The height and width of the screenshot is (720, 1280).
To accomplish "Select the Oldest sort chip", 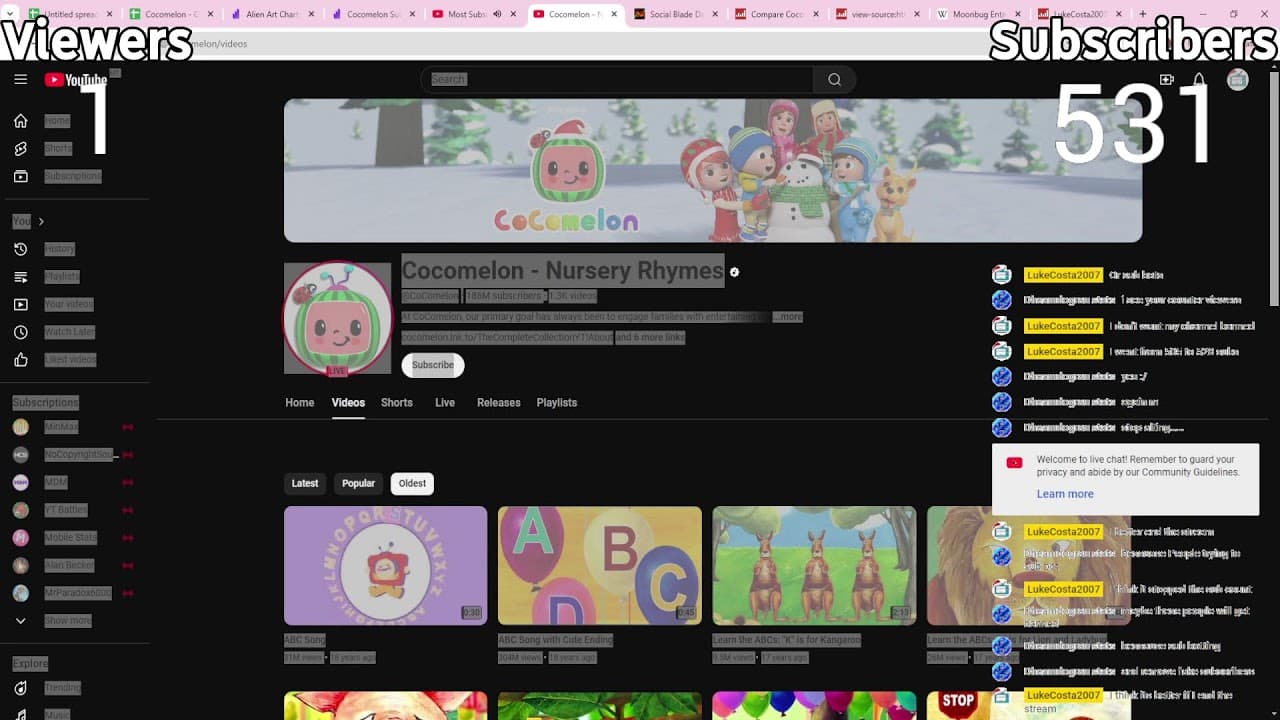I will 412,483.
